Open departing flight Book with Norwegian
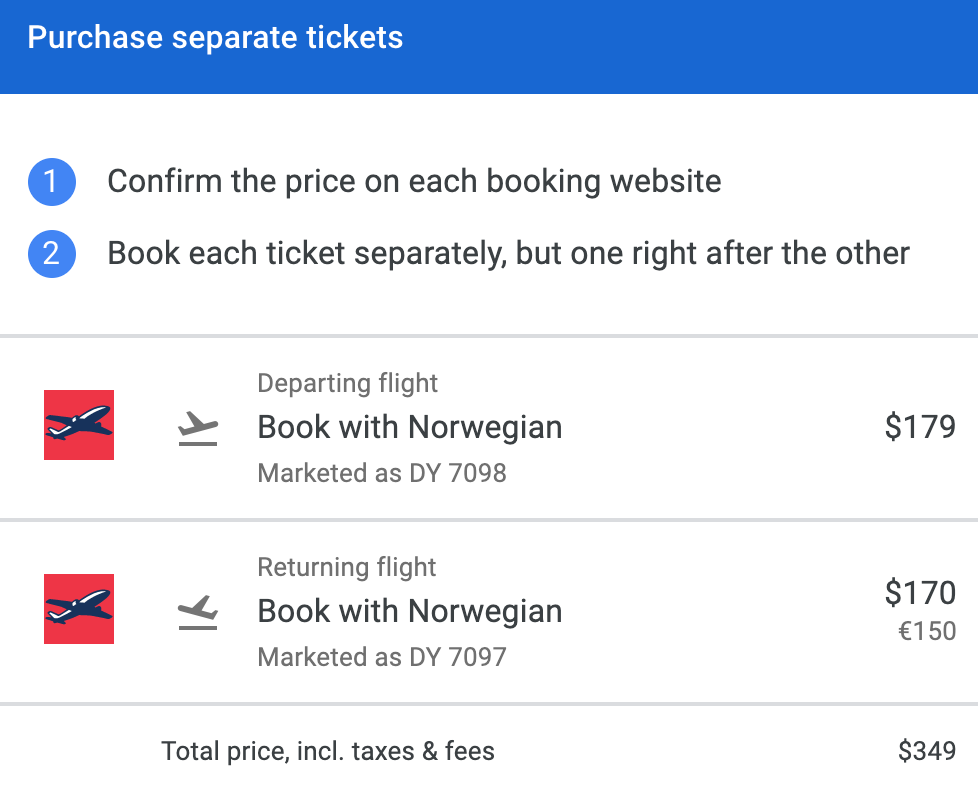 tap(410, 428)
